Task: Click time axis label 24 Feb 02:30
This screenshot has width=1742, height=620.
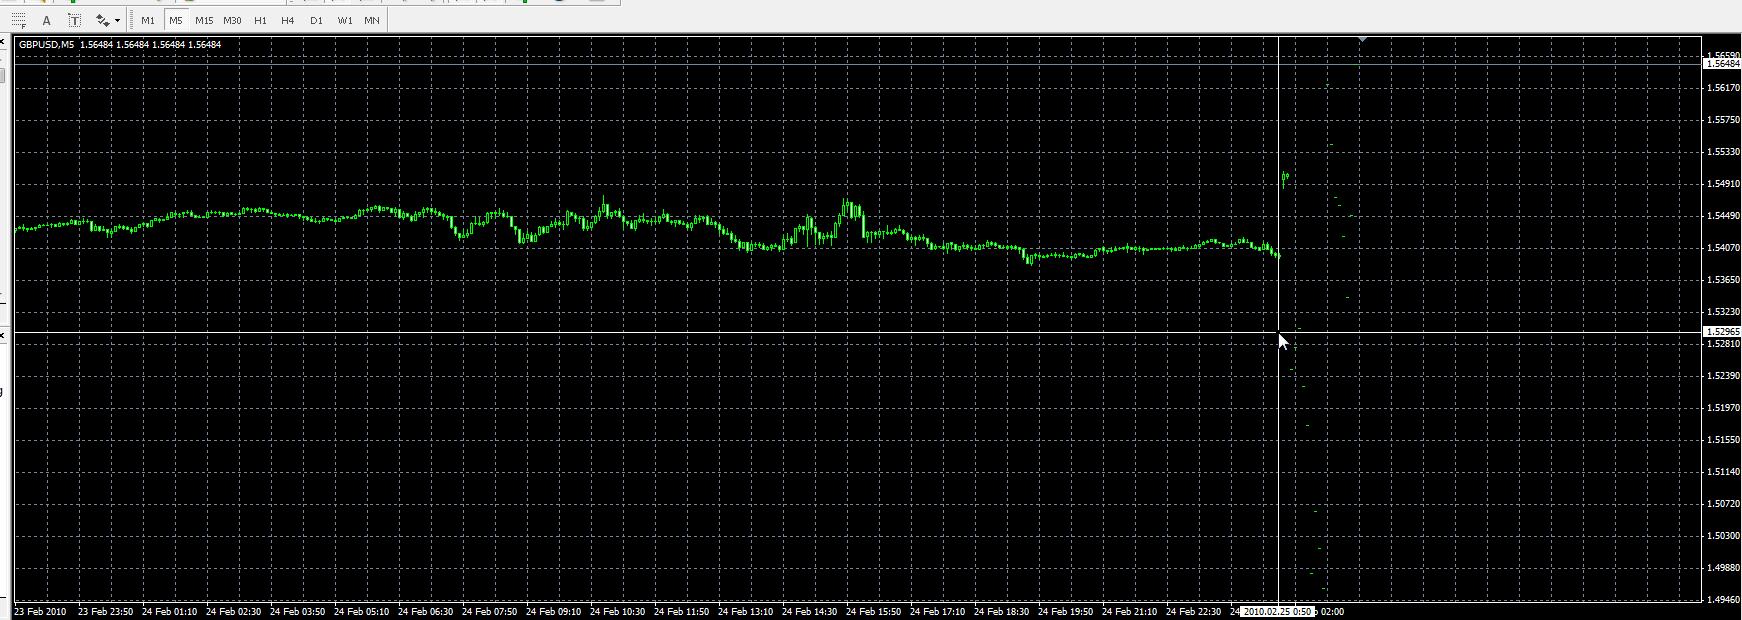Action: 233,611
